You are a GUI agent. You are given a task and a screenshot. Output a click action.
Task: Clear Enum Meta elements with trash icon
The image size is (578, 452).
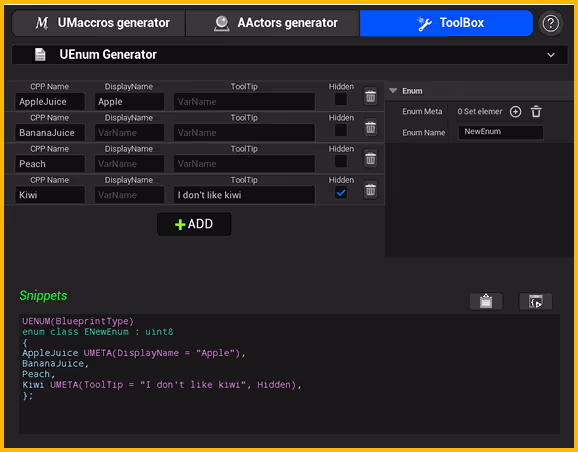coord(536,112)
